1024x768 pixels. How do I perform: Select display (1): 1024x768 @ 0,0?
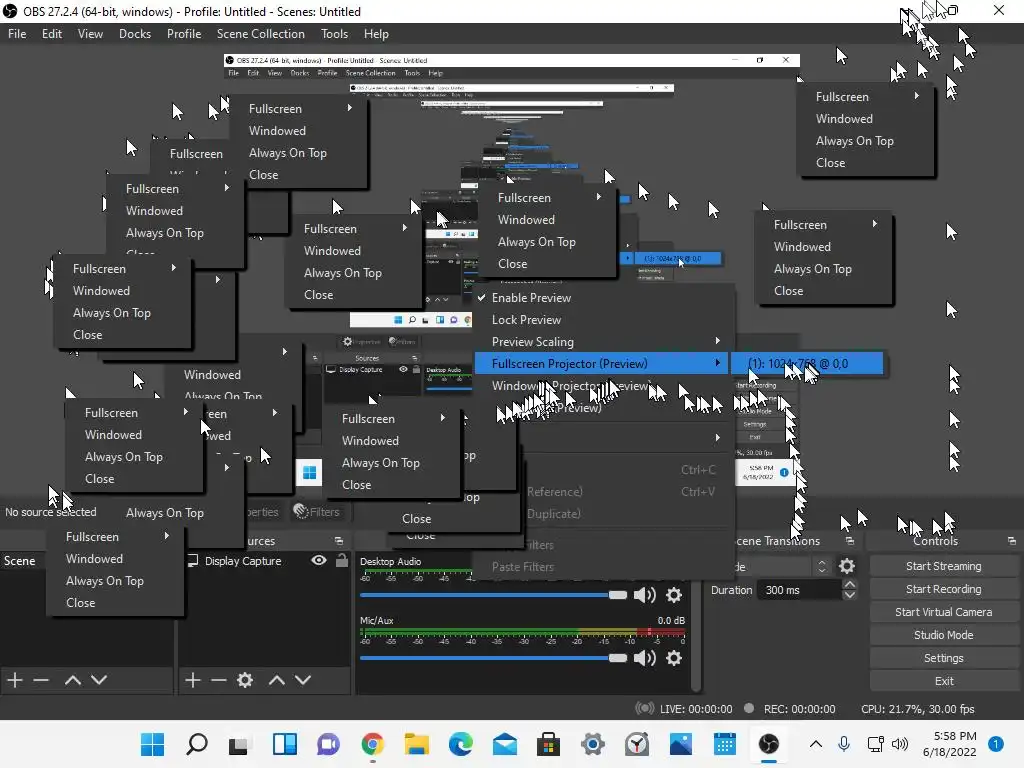[807, 364]
